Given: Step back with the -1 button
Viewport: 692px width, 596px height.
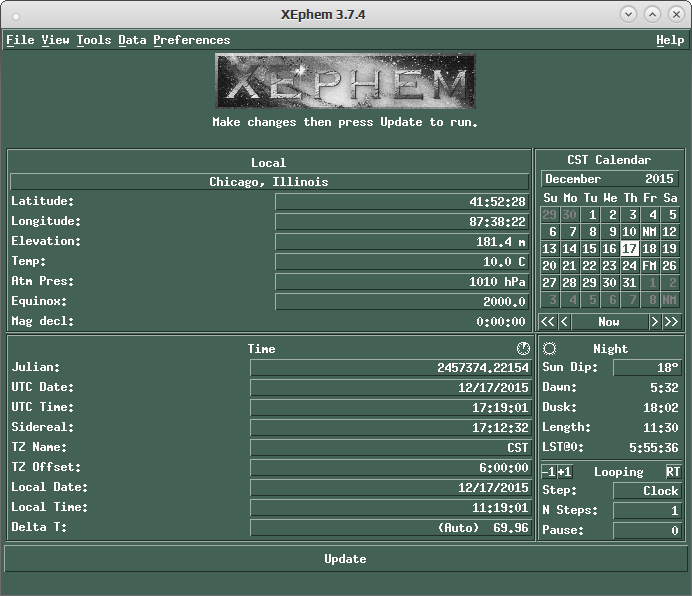Looking at the screenshot, I should tap(549, 472).
